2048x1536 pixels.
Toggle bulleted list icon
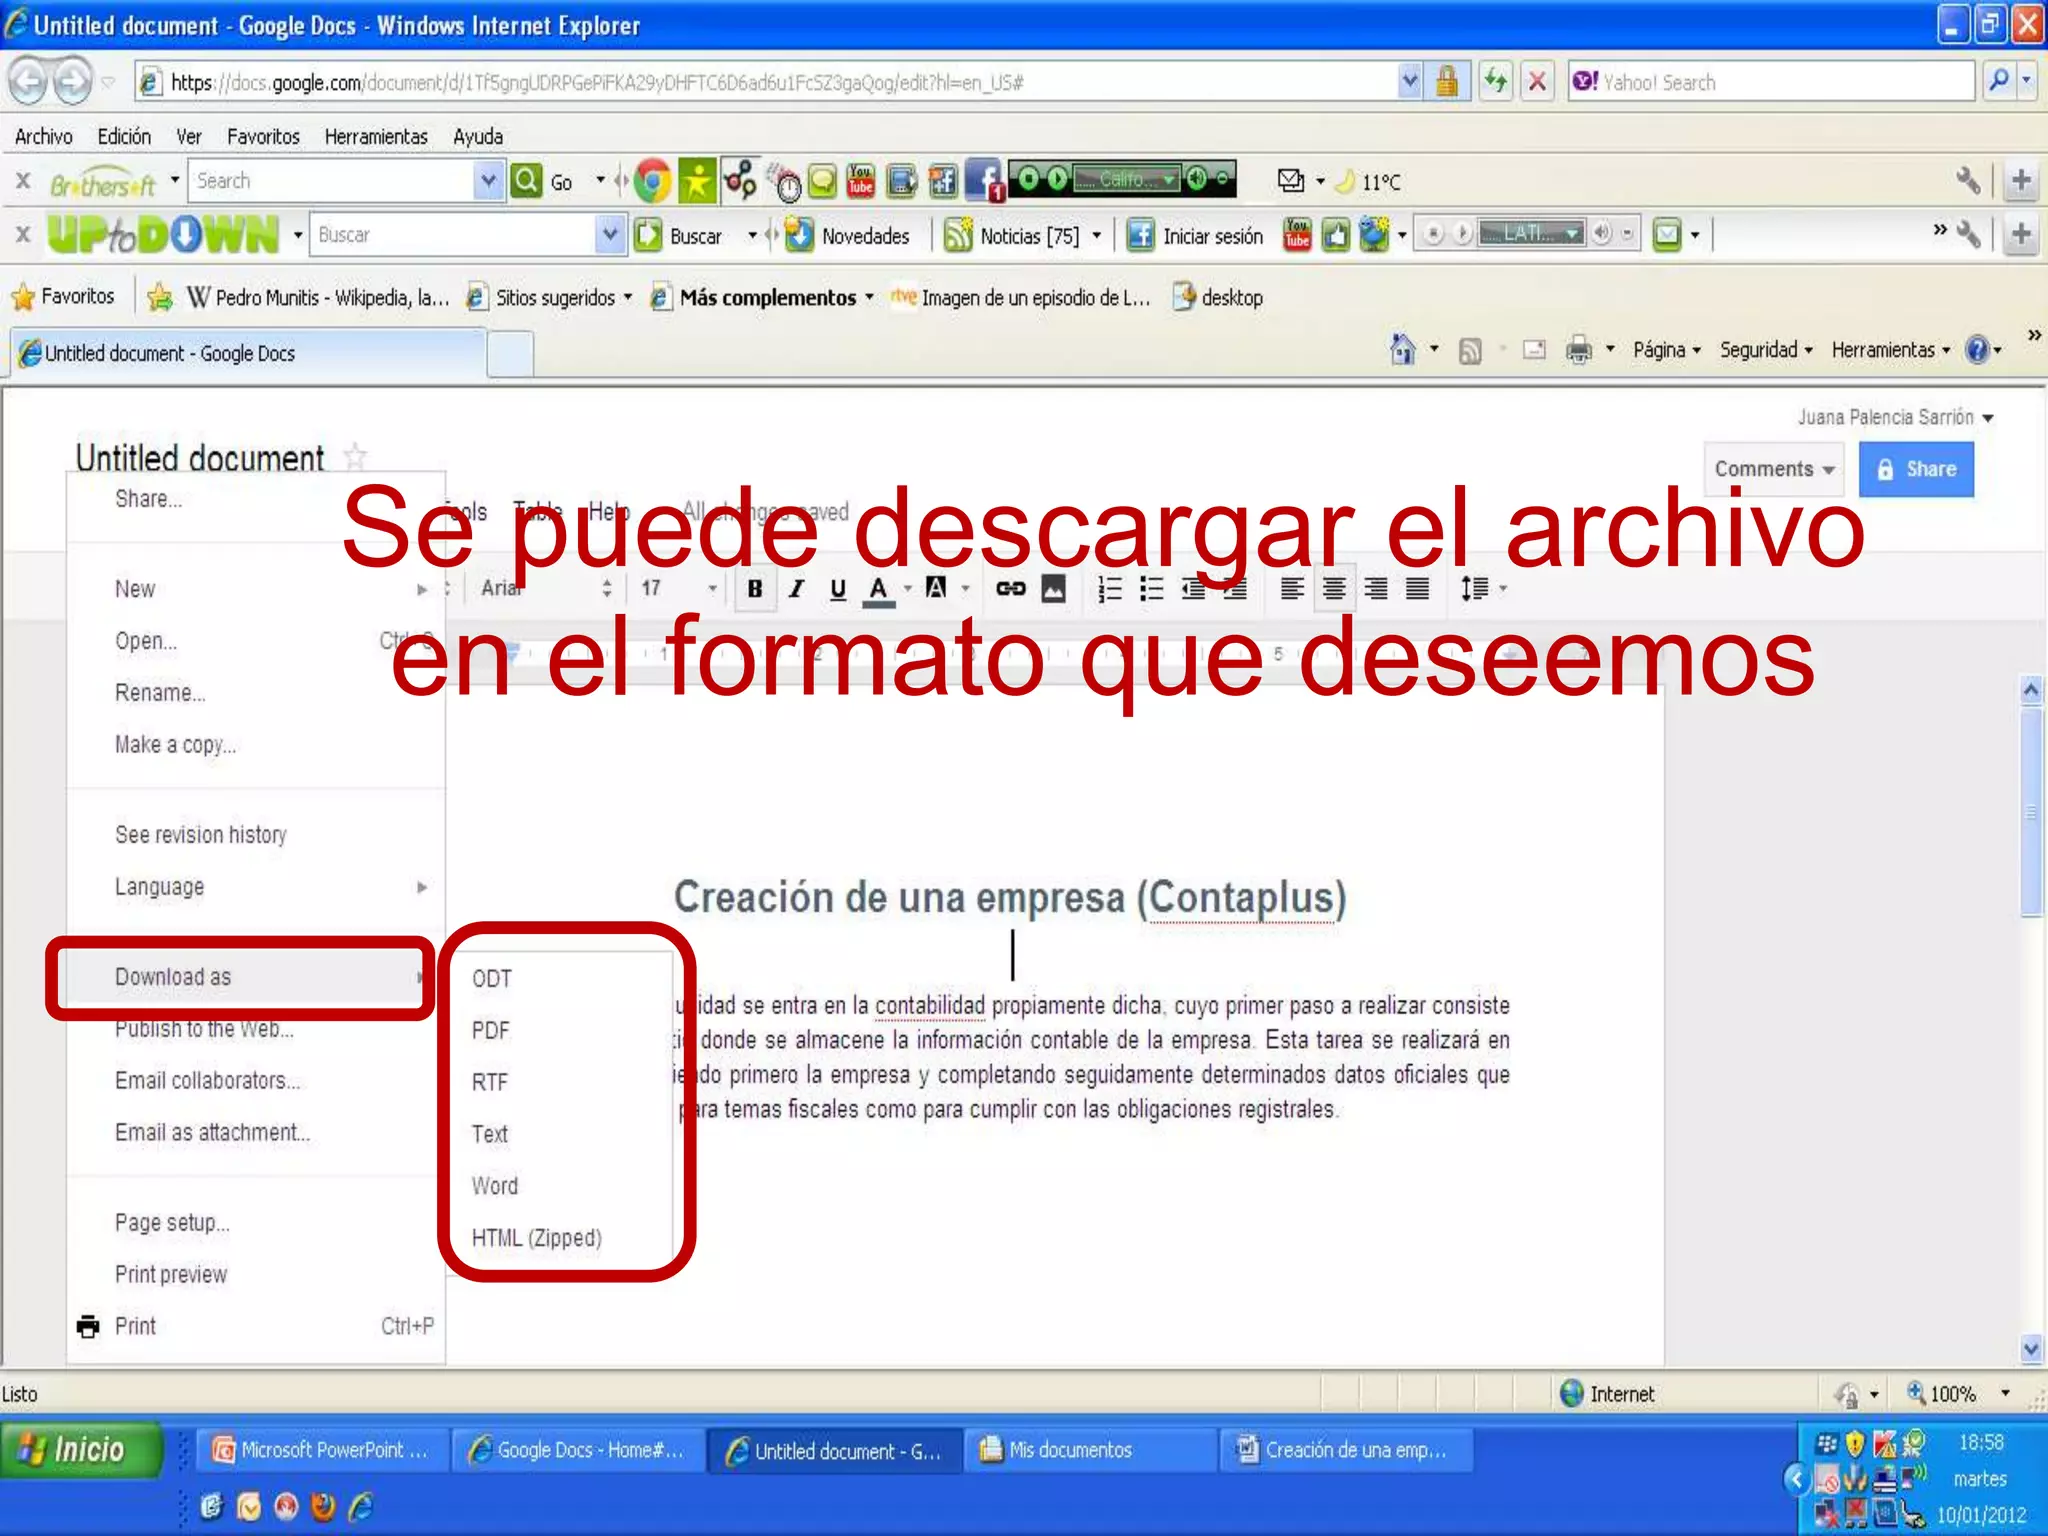[x=1152, y=589]
